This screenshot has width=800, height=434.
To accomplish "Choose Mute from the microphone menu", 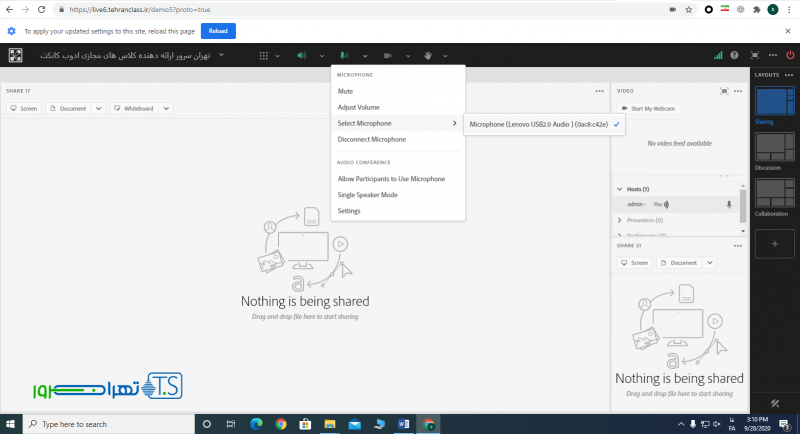I will click(345, 91).
